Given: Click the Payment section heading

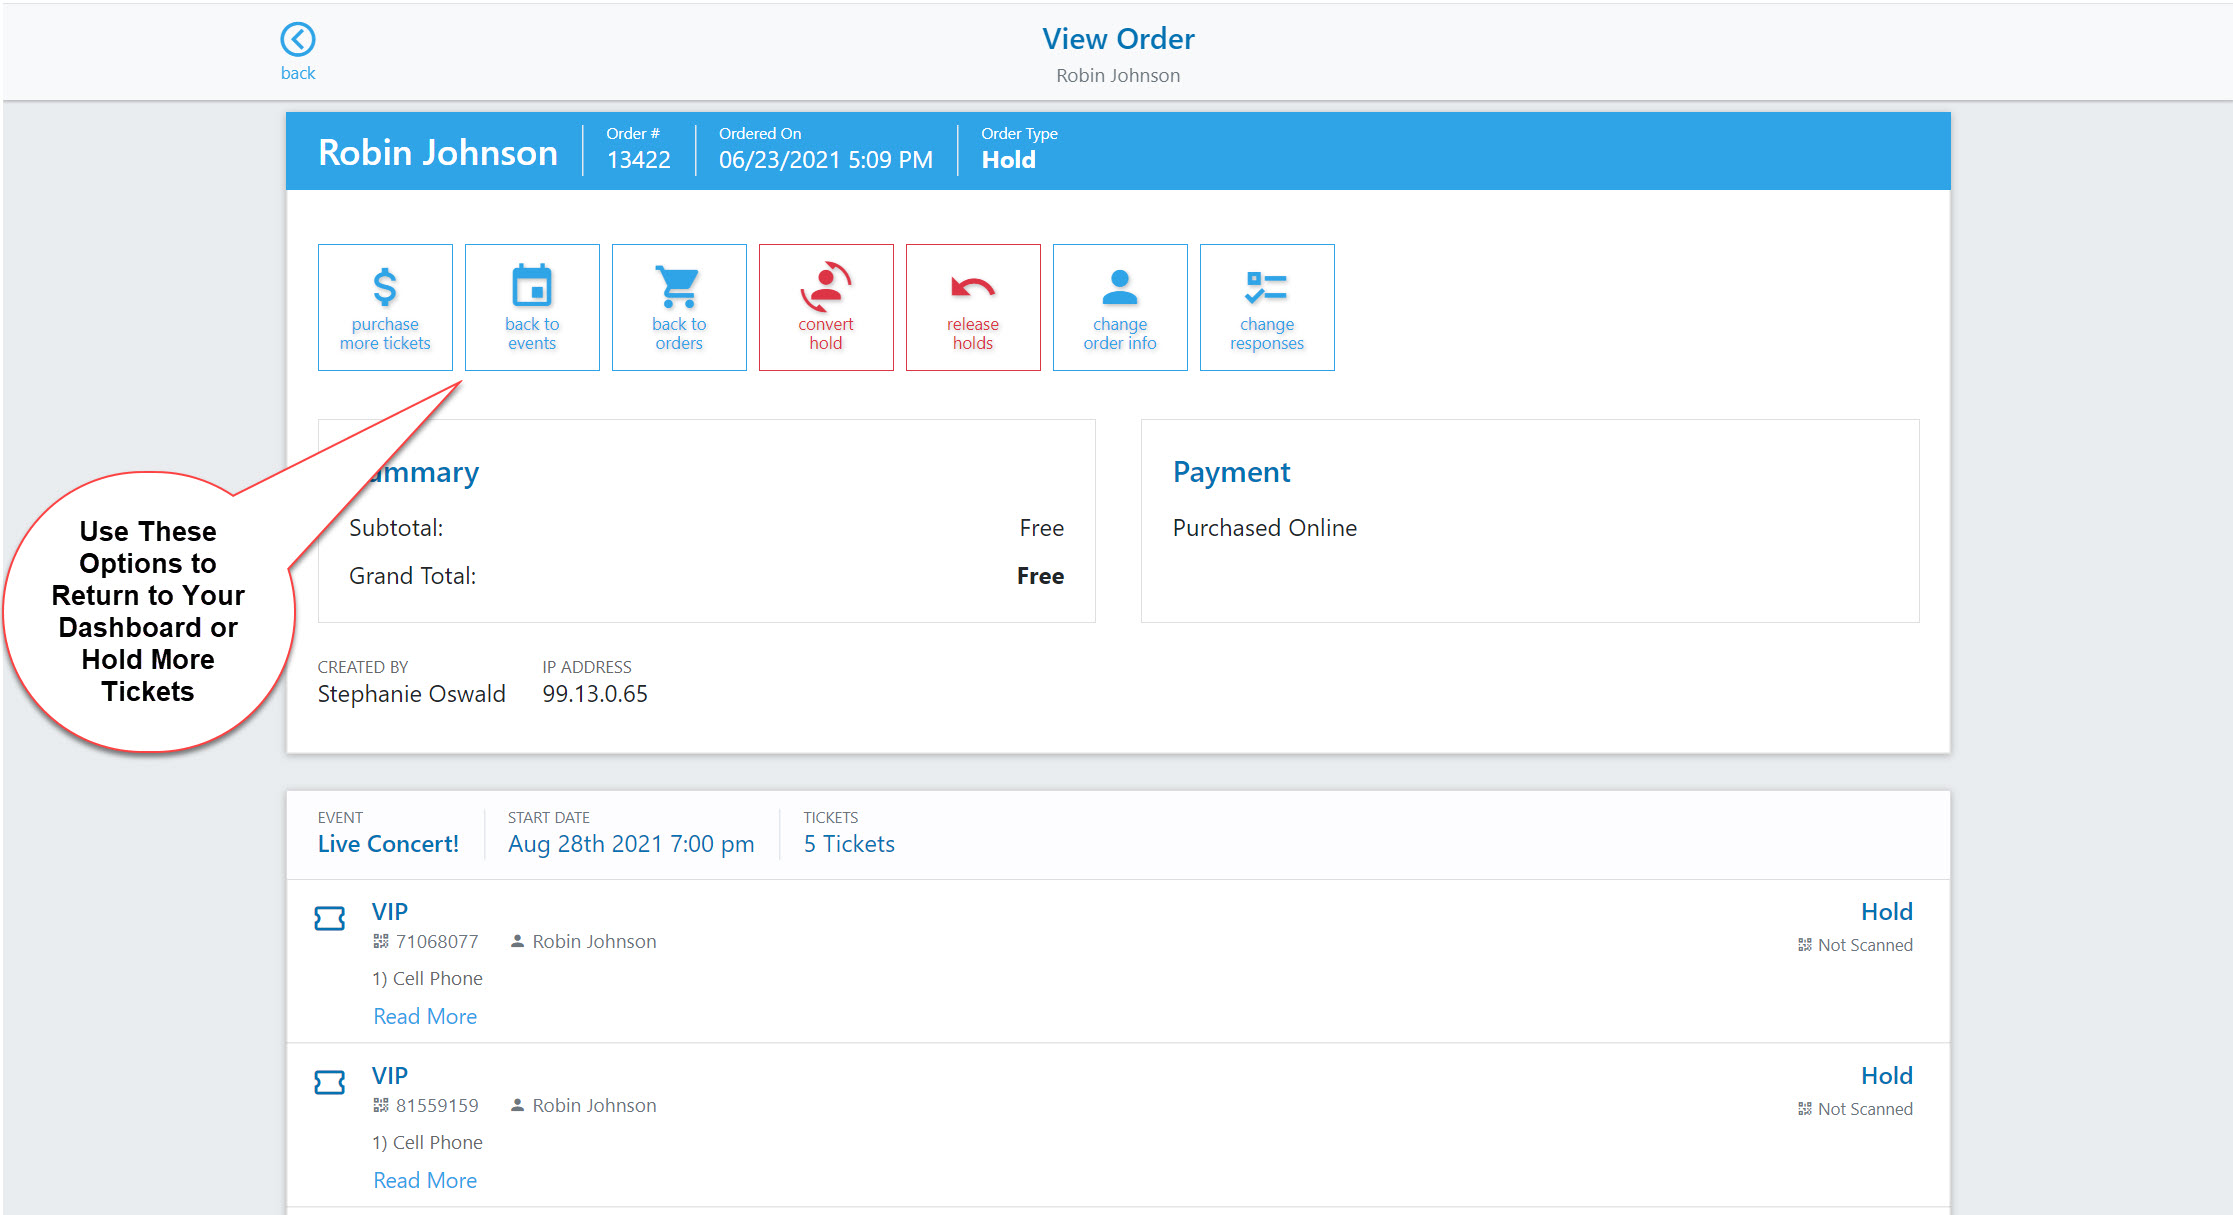Looking at the screenshot, I should [1231, 472].
